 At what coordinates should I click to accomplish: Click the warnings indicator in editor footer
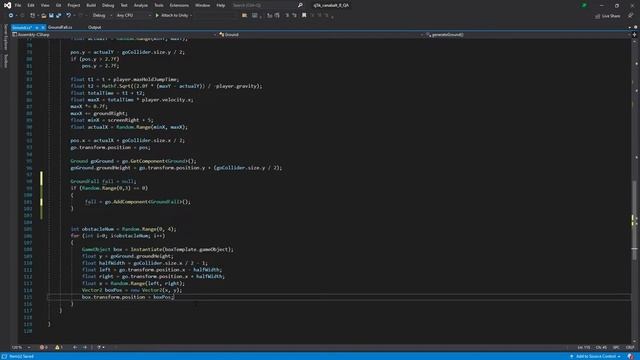(x=59, y=347)
